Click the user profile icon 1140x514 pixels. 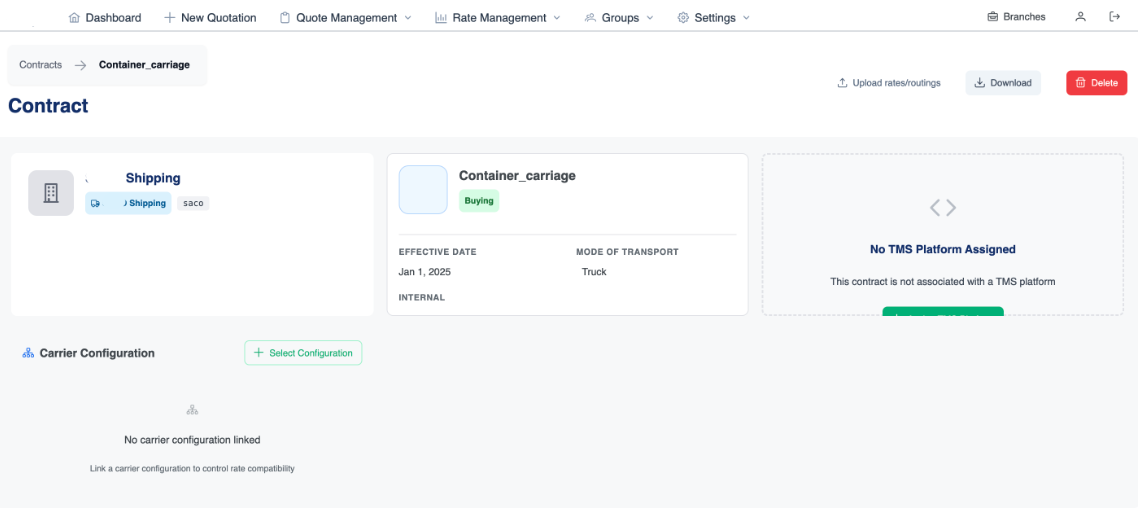[x=1080, y=17]
